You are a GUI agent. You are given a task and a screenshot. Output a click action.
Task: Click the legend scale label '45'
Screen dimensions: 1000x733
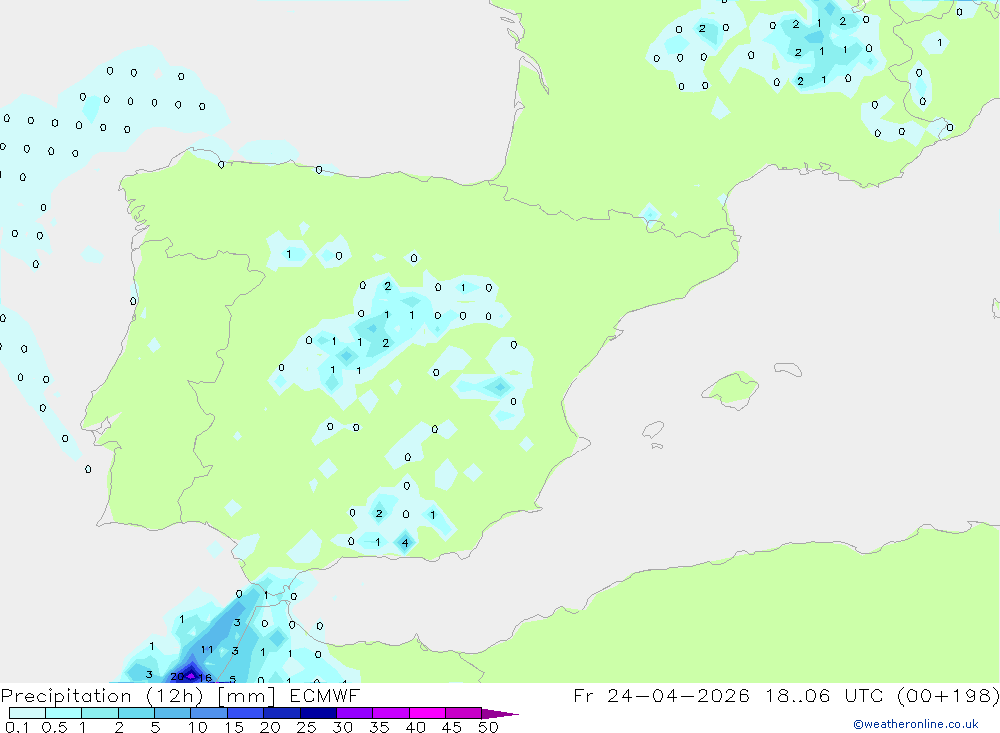coord(452,727)
